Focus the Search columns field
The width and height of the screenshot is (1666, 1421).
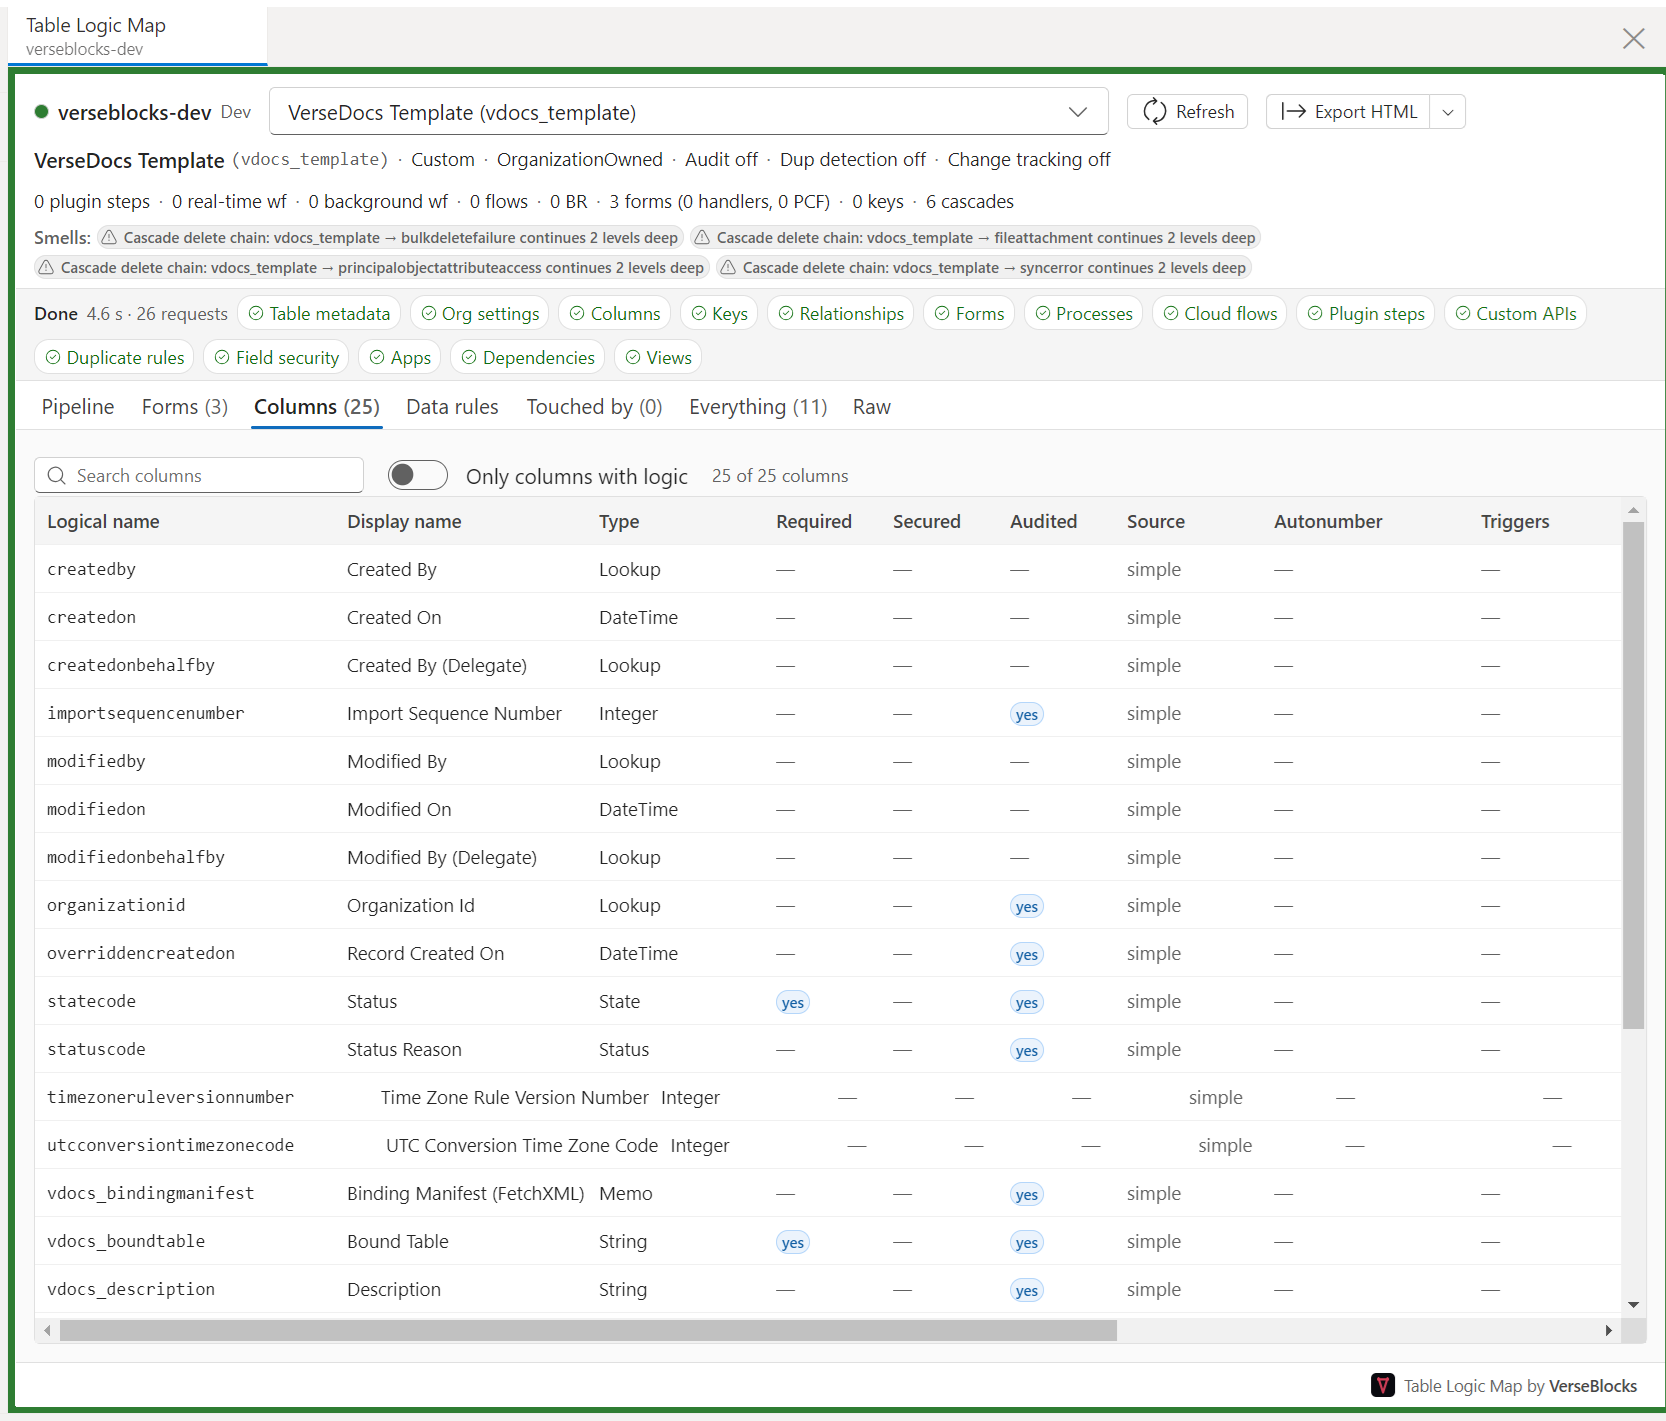point(199,475)
